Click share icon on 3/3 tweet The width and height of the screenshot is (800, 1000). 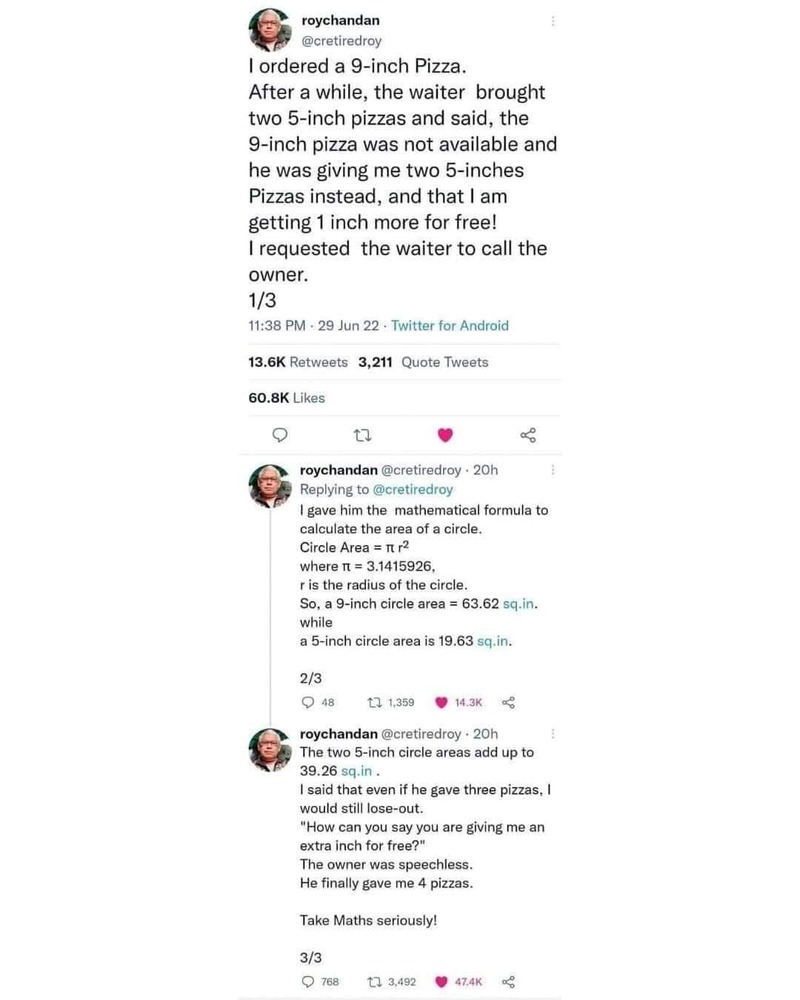click(x=507, y=982)
